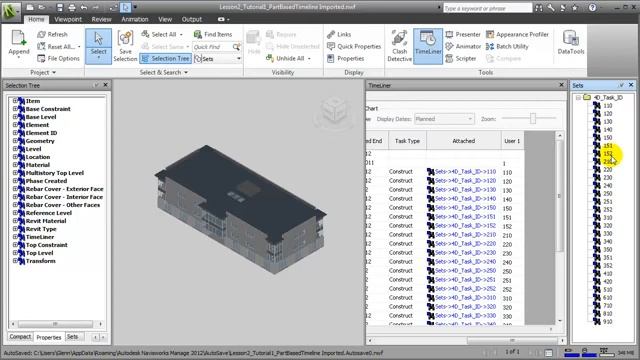Click in the Quick Find input field

[x=212, y=47]
